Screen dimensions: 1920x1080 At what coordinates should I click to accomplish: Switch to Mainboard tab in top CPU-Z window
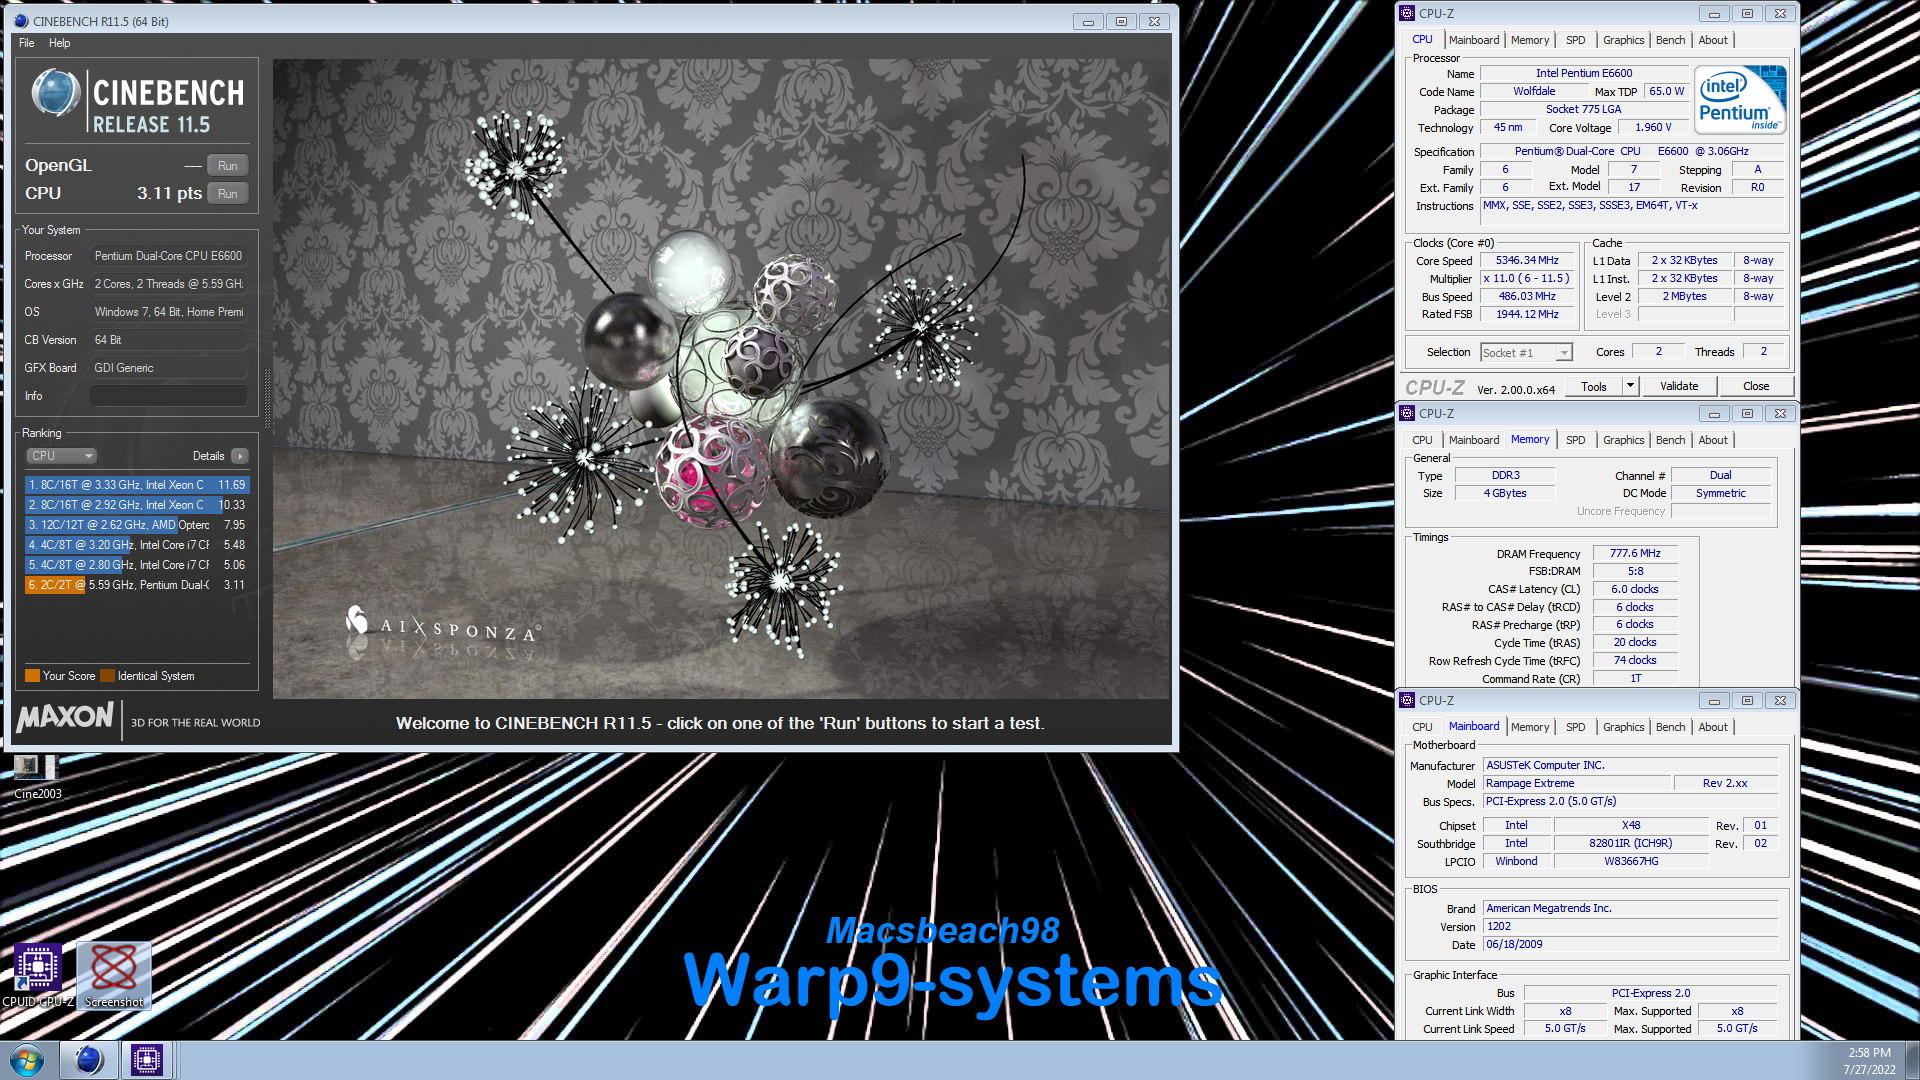click(1474, 40)
